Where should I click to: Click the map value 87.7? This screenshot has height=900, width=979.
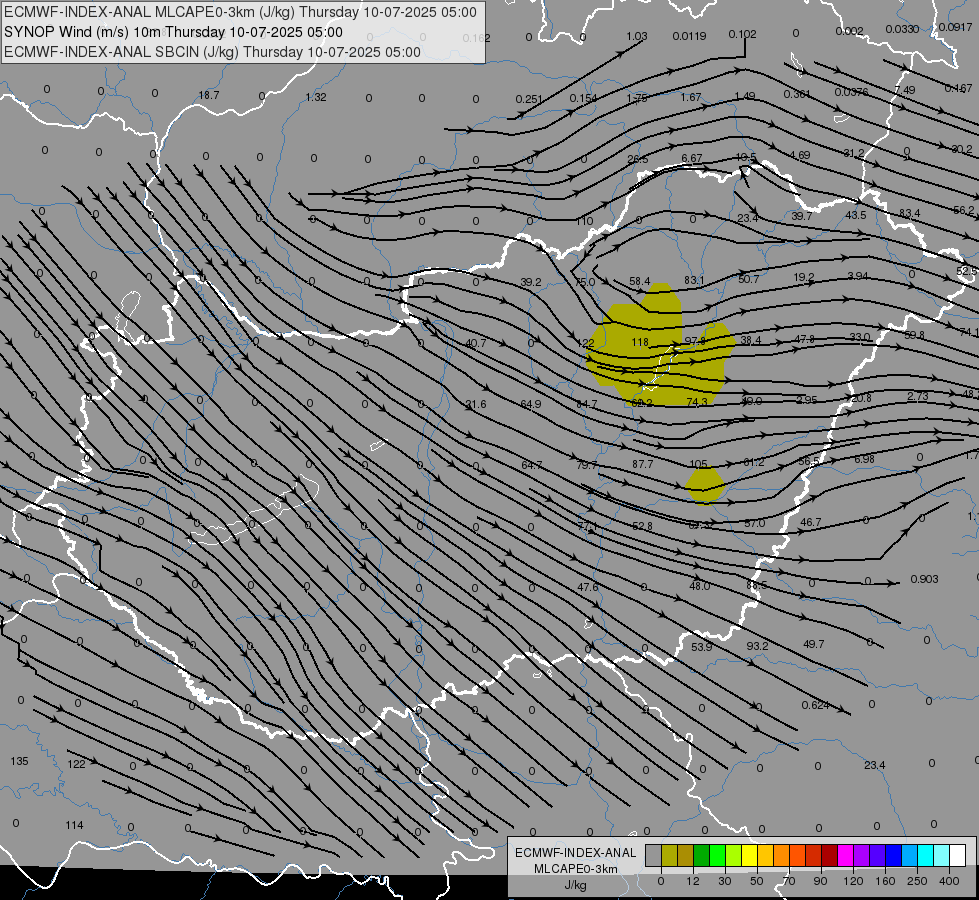(x=642, y=464)
